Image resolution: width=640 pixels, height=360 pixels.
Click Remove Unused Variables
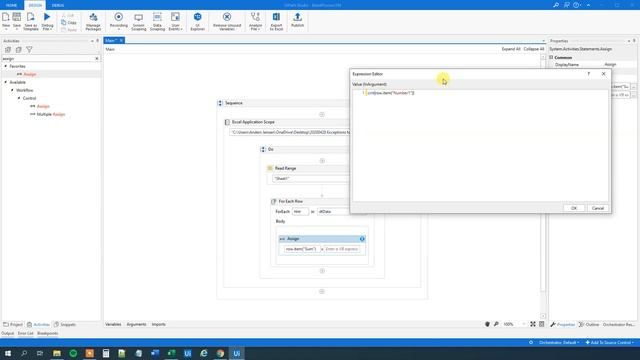pyautogui.click(x=227, y=21)
